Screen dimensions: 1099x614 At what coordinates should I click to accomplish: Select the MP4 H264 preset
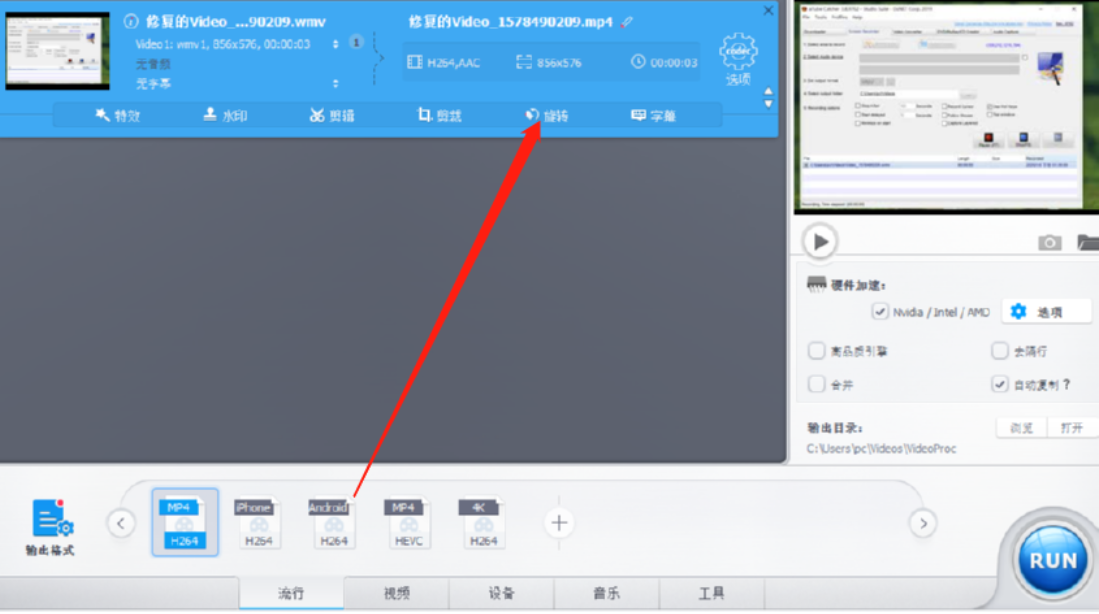pyautogui.click(x=184, y=523)
